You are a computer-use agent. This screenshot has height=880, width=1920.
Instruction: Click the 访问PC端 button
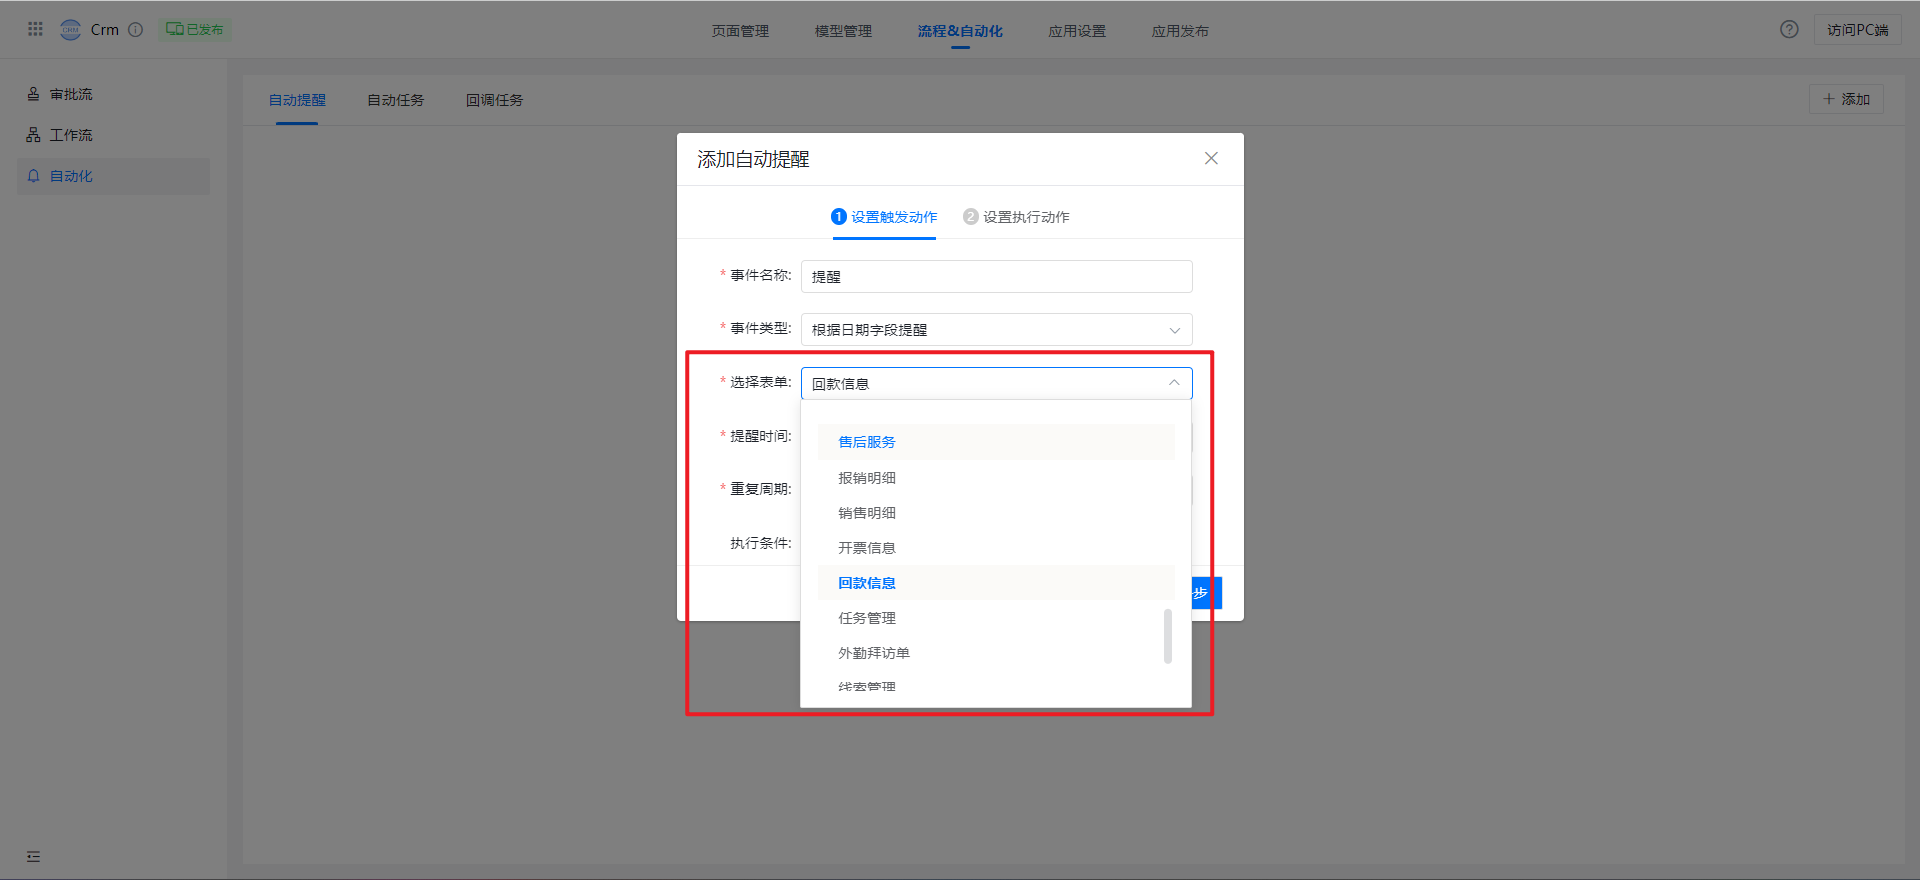(x=1857, y=30)
